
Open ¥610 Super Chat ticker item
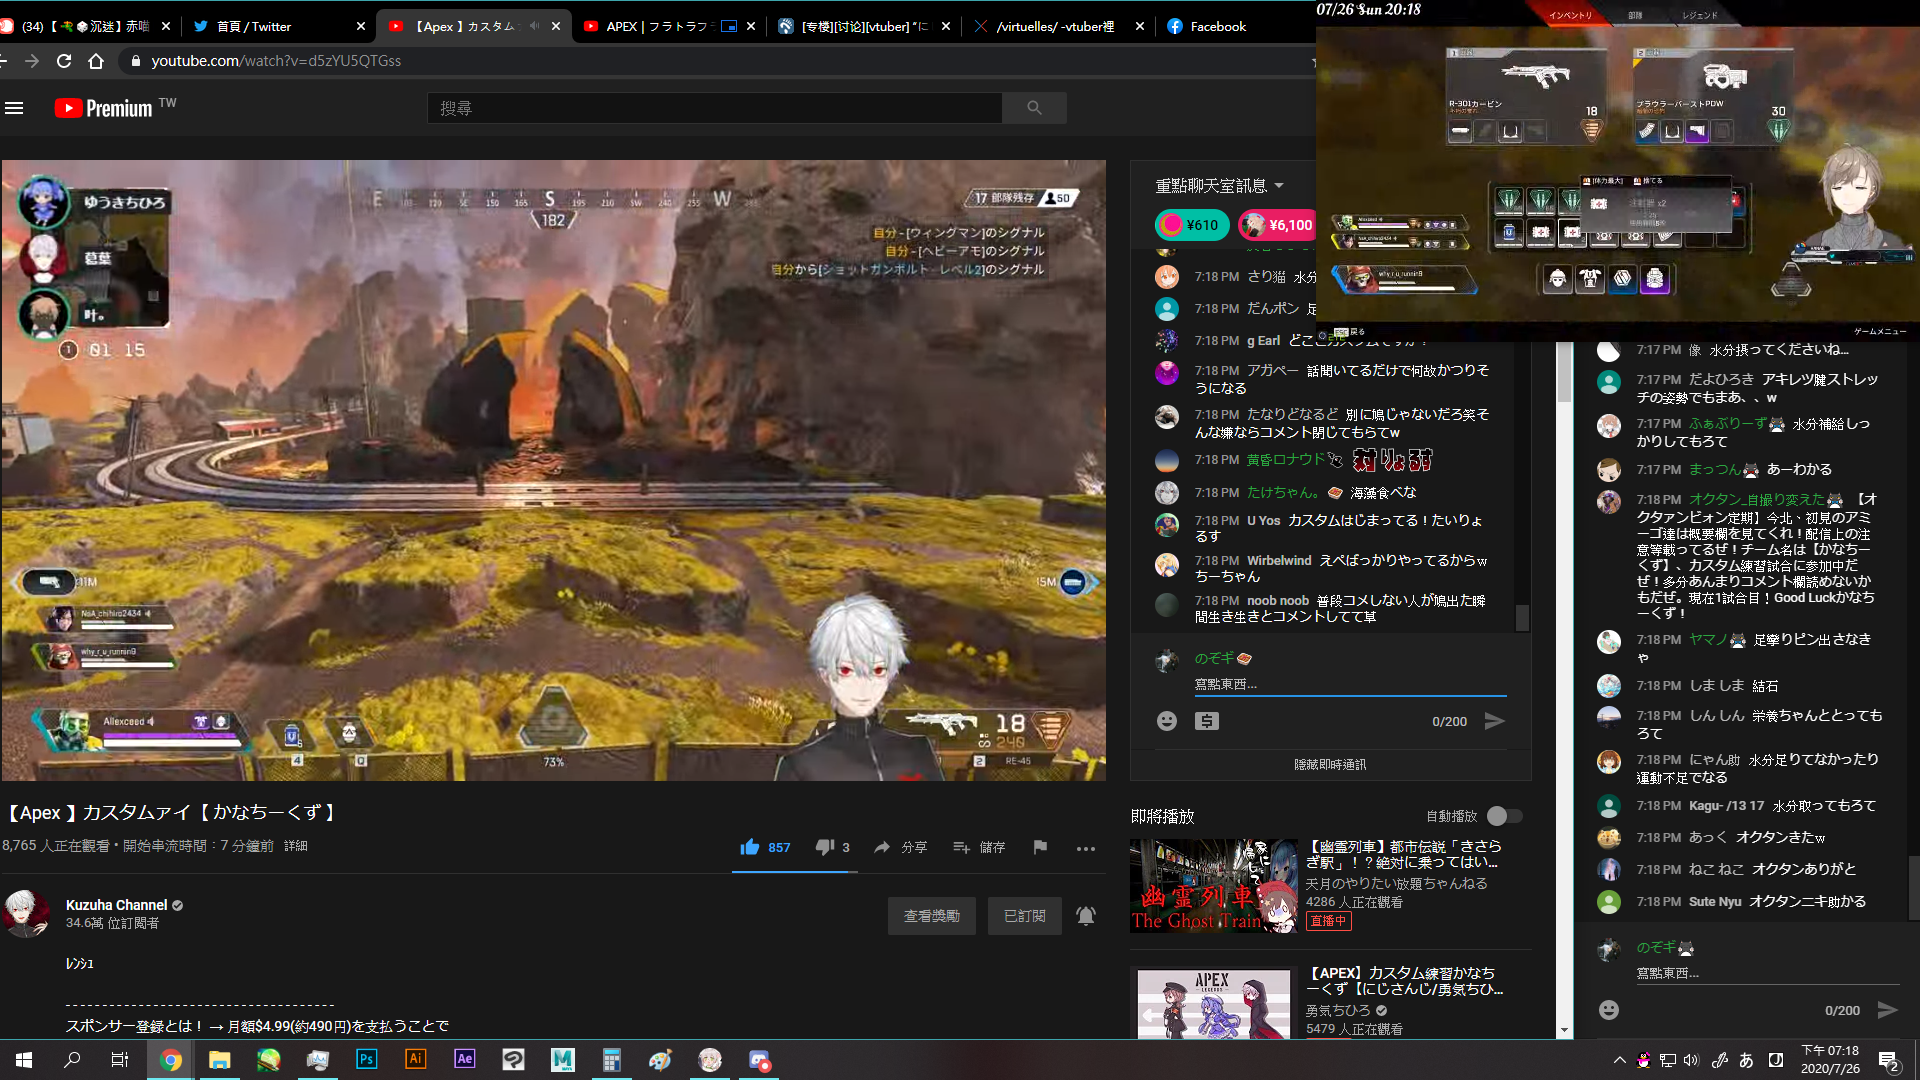1192,225
